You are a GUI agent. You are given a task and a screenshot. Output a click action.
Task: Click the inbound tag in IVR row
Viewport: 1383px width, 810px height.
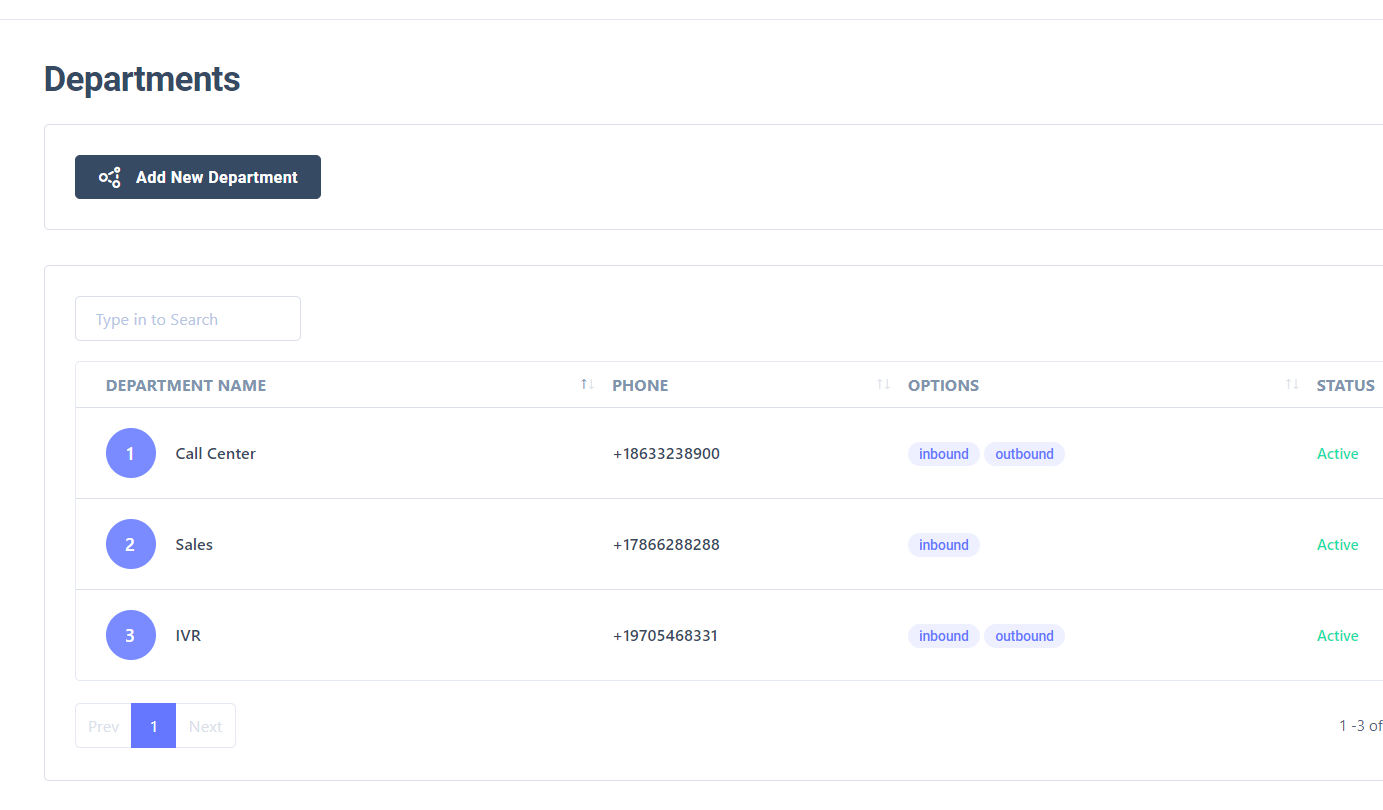(x=944, y=636)
